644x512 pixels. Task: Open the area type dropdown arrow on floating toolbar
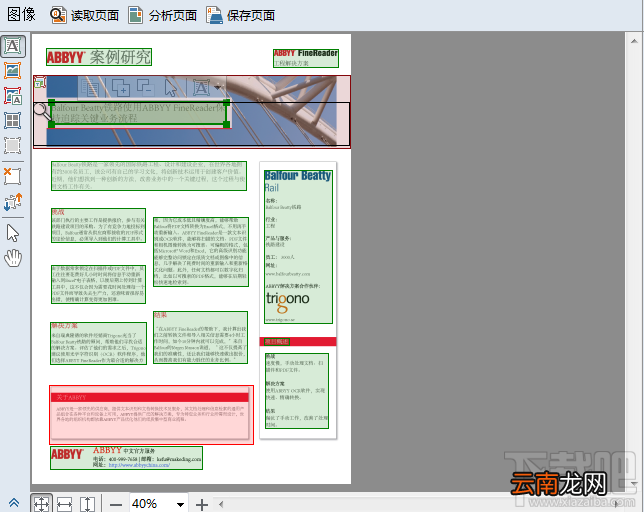218,87
